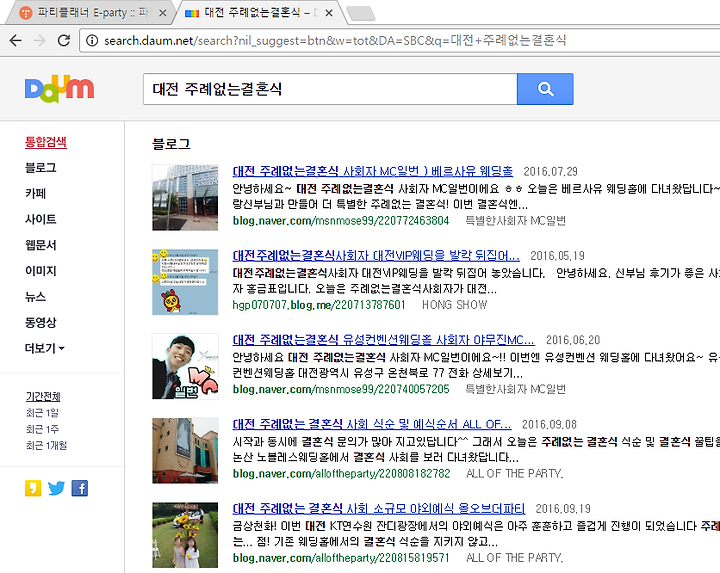
Task: Open URL blog.naver.com/alloftheparty/220815819571
Action: 341,558
